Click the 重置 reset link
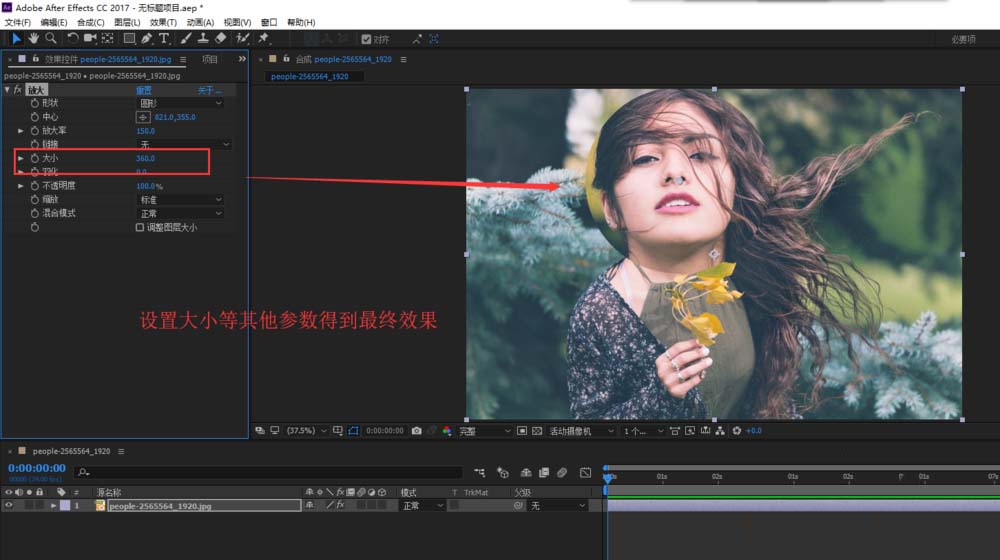Screen dimensions: 1000x560 point(144,90)
